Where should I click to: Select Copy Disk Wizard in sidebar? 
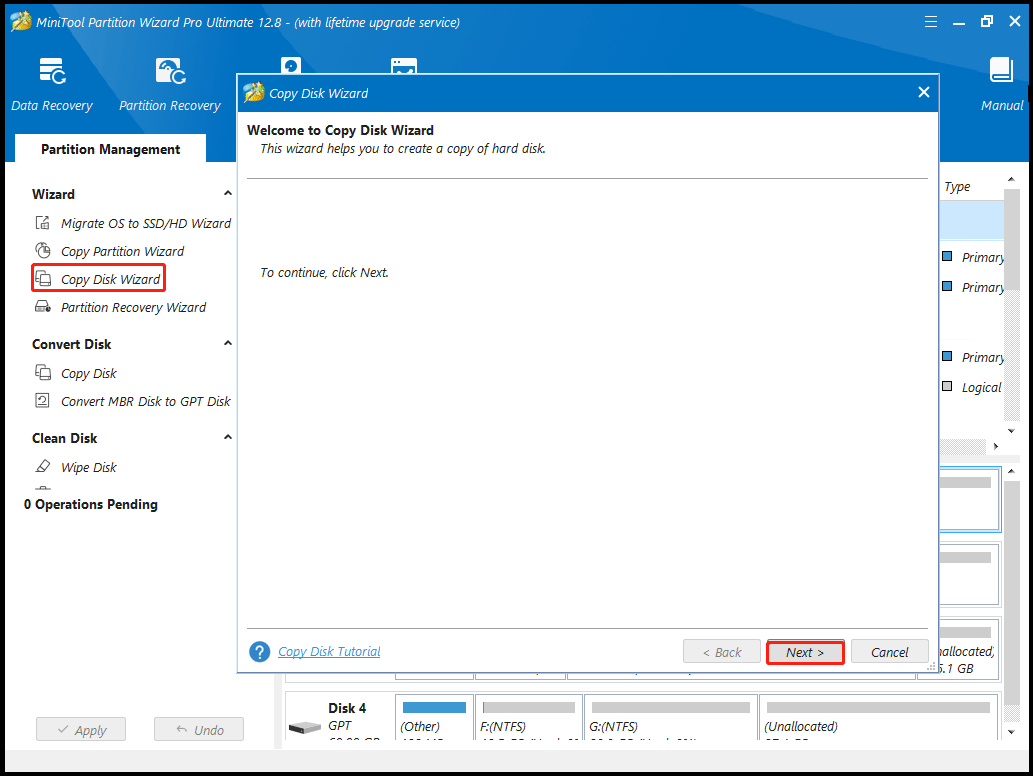[x=110, y=279]
